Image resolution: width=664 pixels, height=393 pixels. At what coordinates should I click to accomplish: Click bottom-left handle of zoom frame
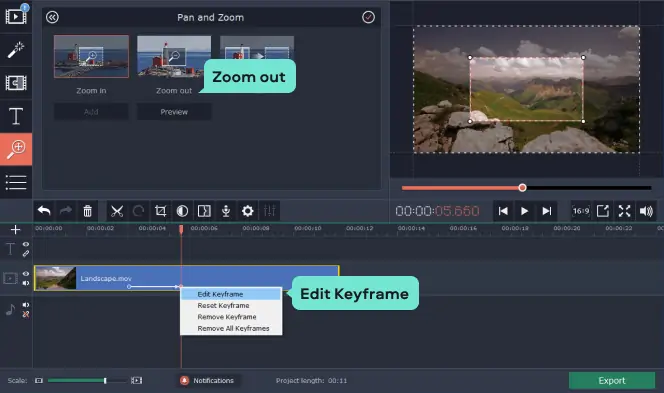coord(470,121)
